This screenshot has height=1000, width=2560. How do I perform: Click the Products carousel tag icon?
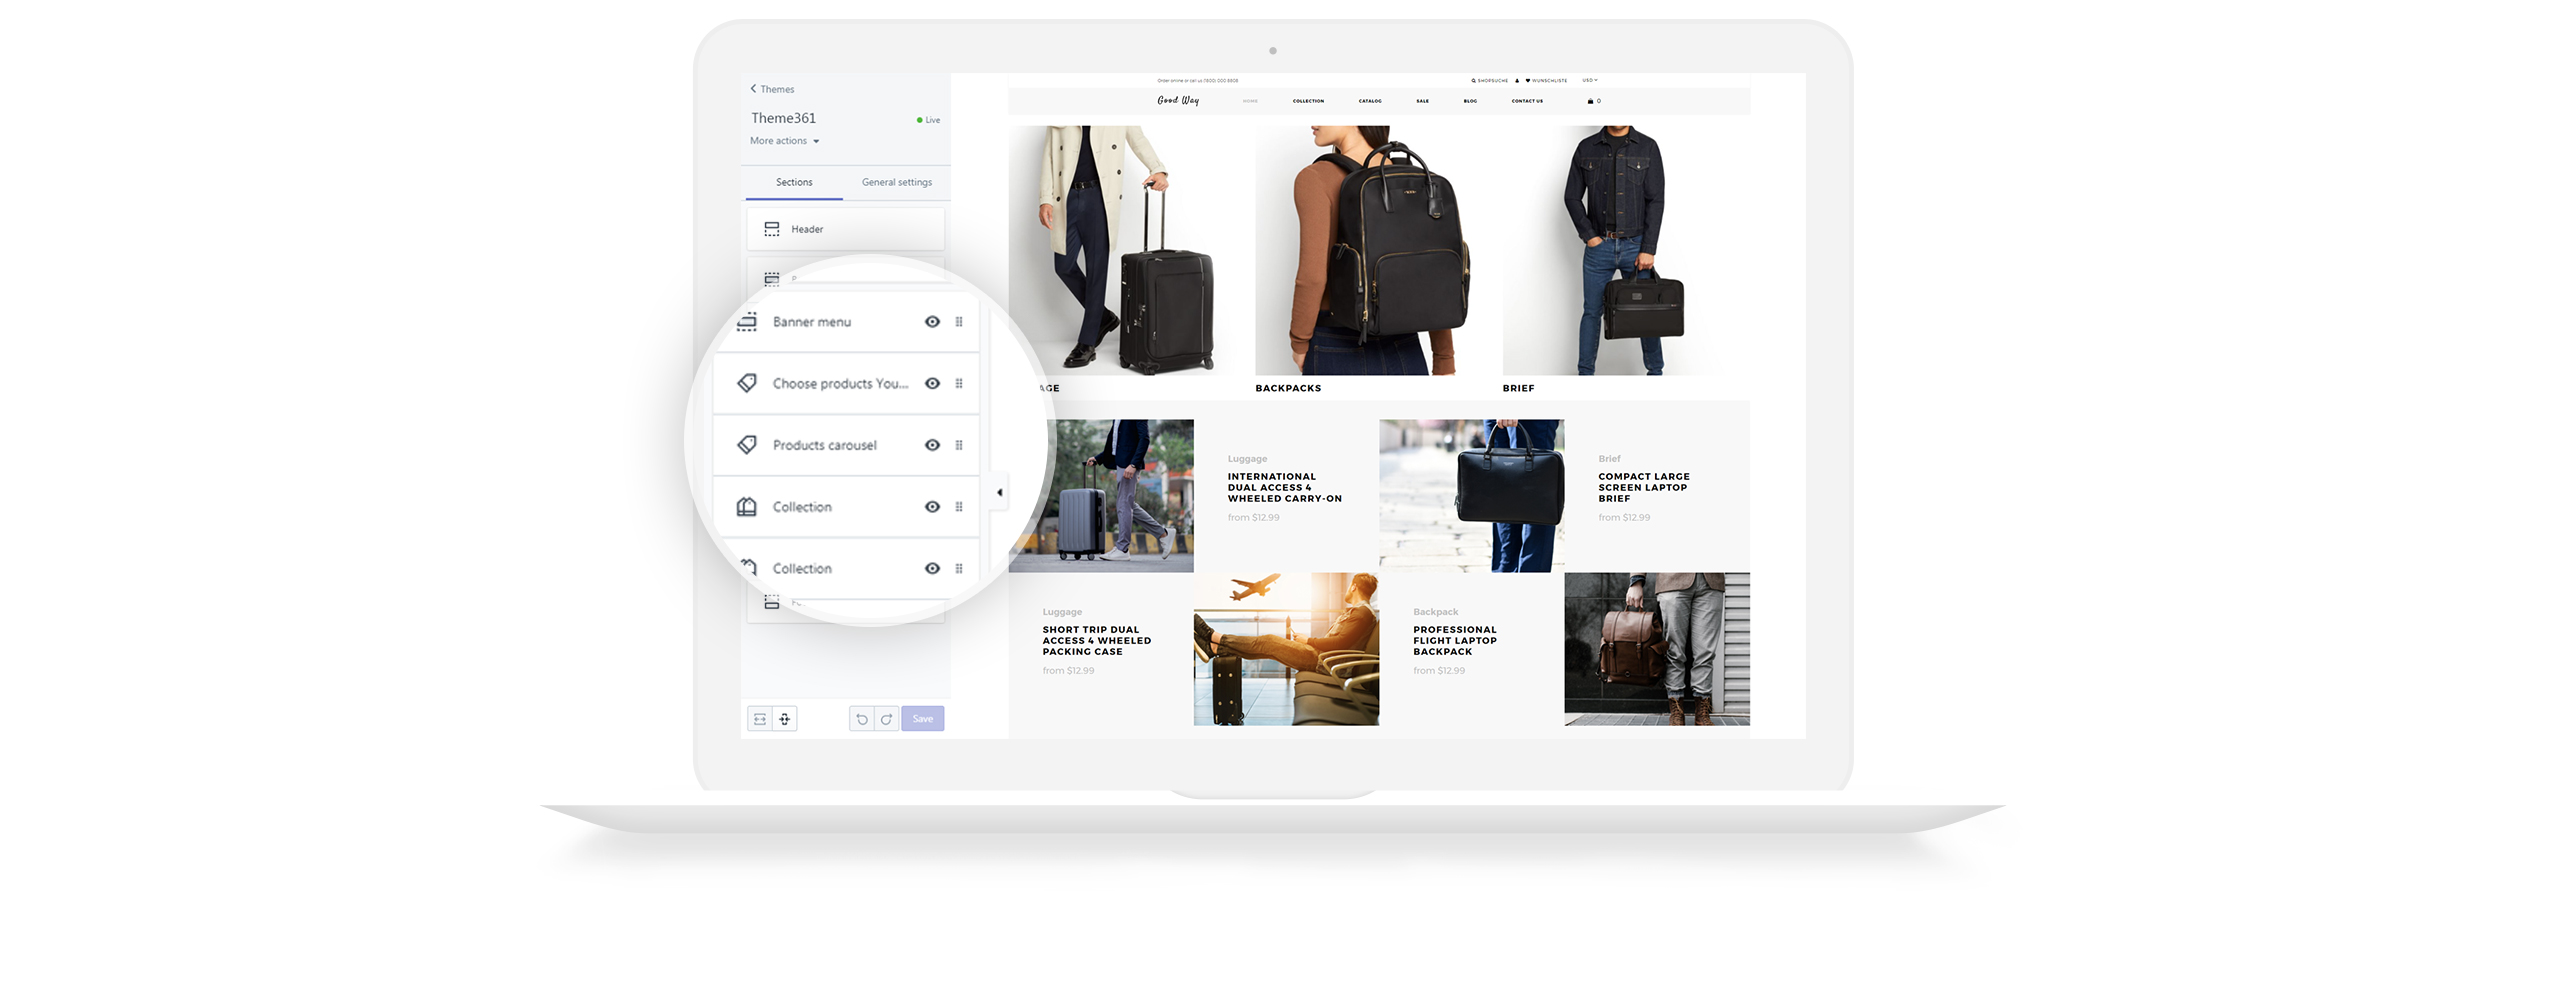pos(747,445)
